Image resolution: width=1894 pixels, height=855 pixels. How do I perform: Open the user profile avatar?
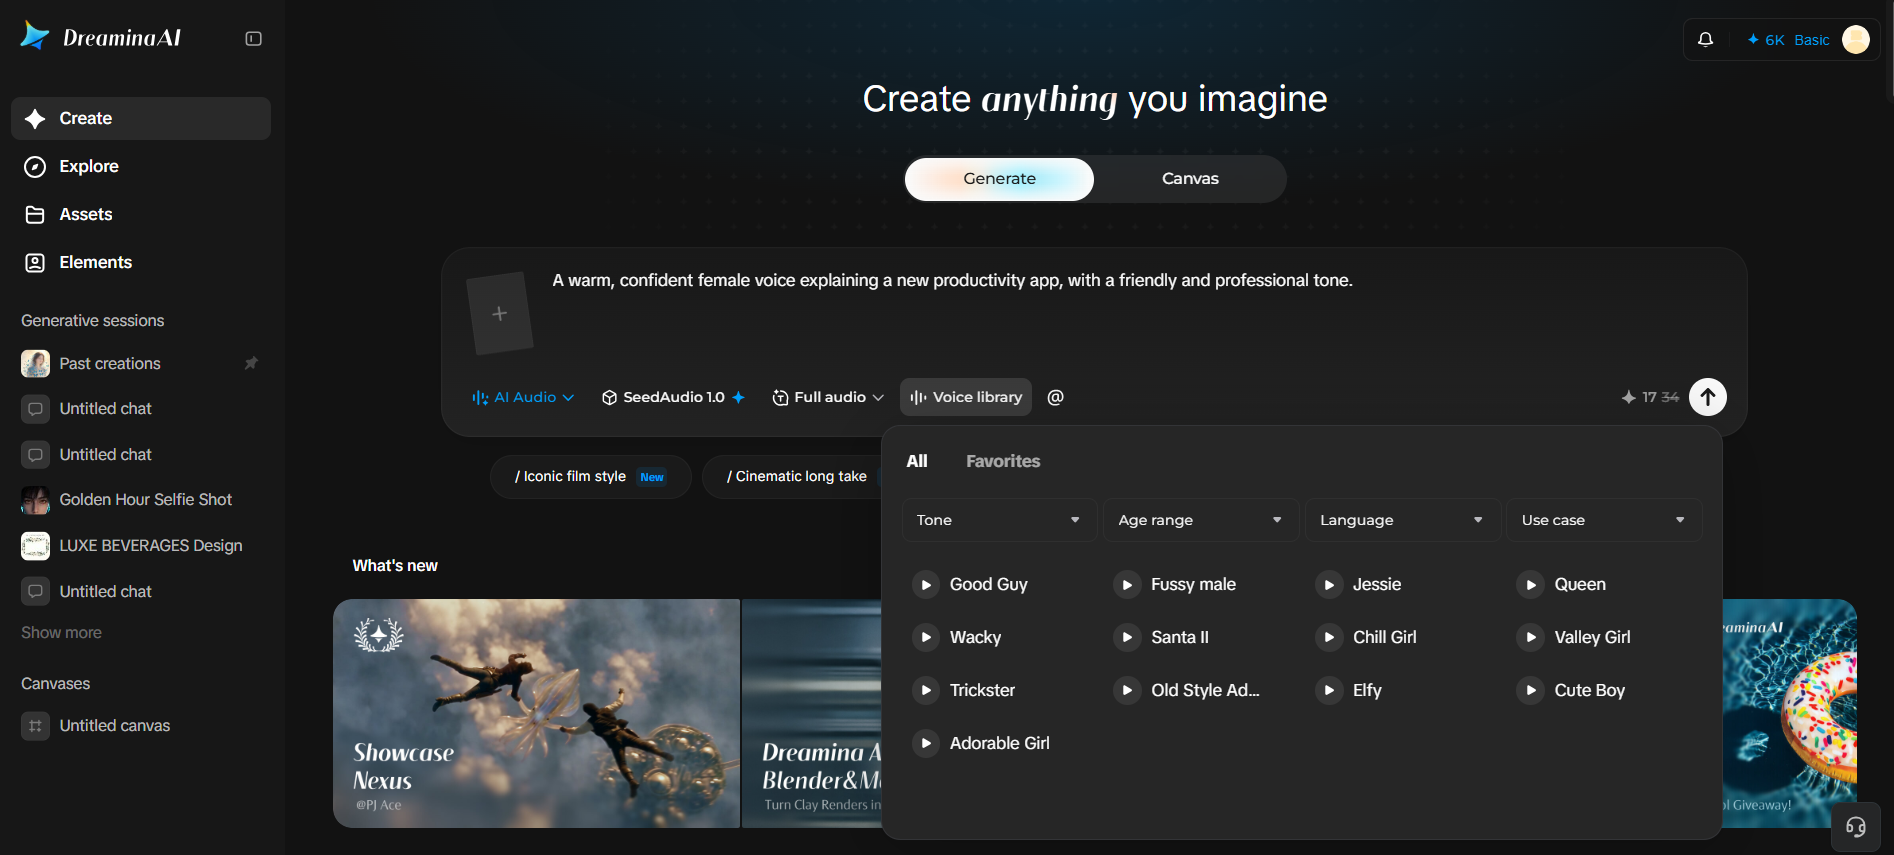point(1856,40)
